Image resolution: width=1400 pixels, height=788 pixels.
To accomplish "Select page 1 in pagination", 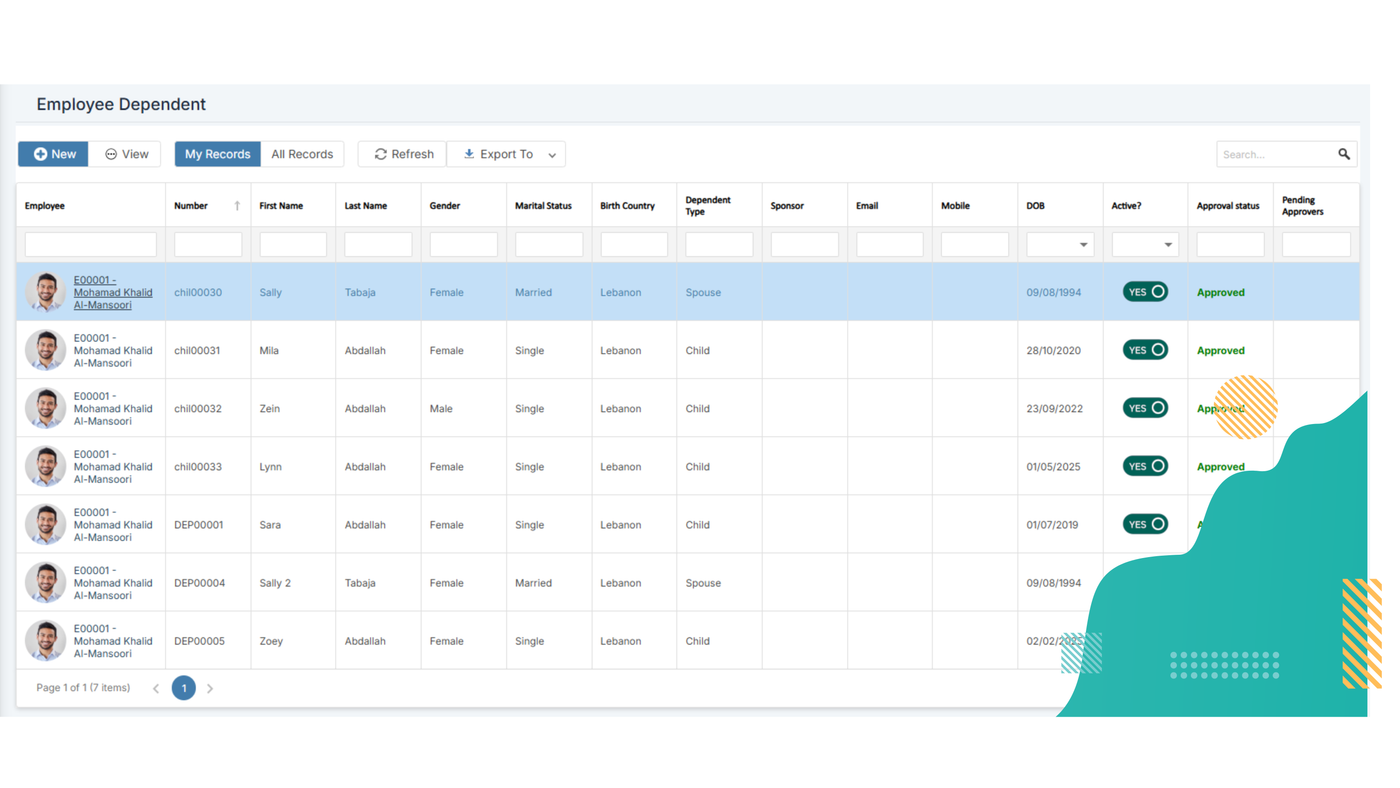I will pos(184,688).
